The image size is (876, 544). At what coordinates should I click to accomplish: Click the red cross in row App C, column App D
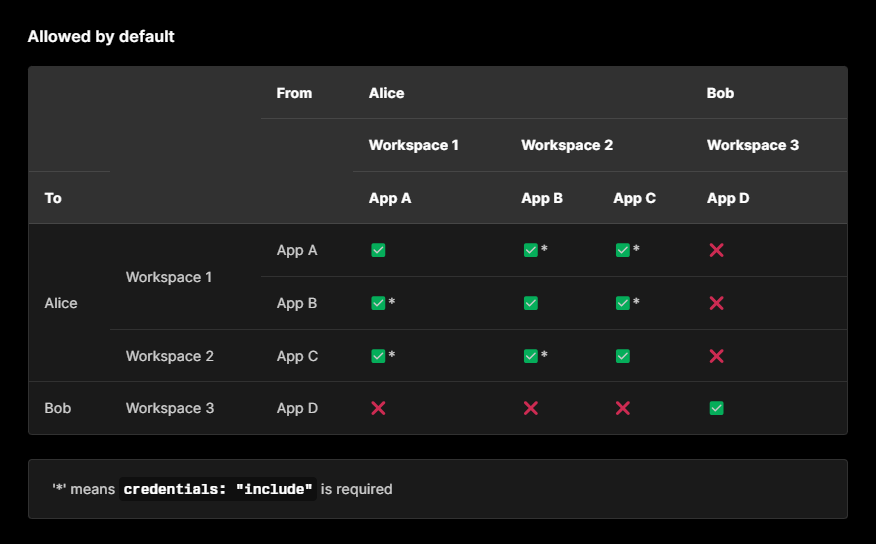716,356
